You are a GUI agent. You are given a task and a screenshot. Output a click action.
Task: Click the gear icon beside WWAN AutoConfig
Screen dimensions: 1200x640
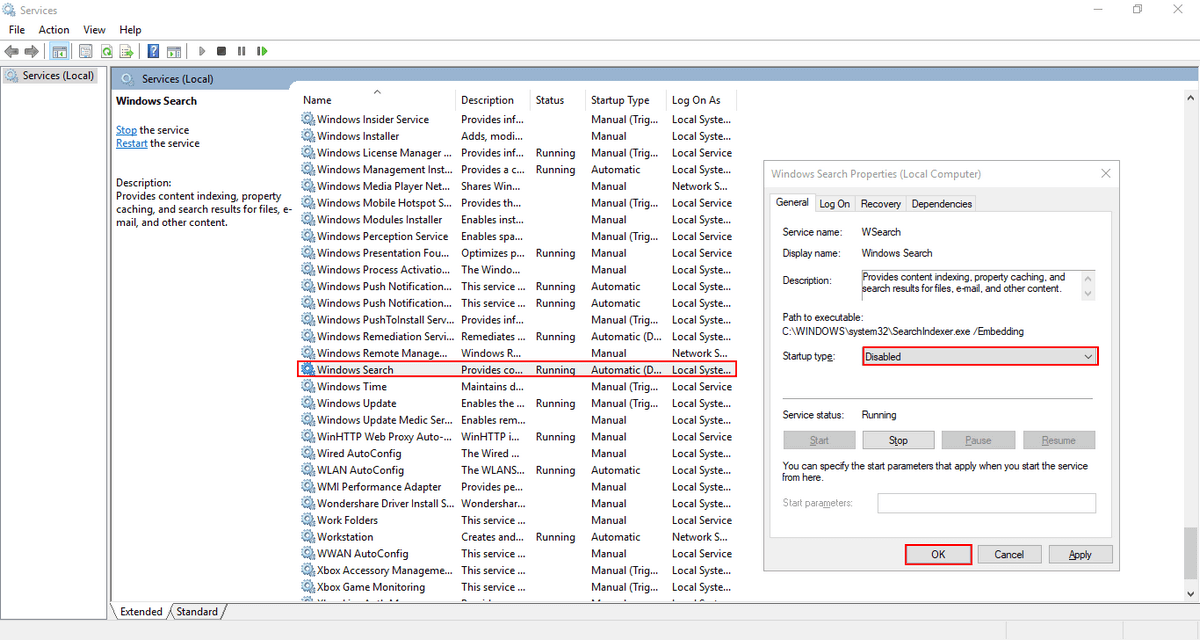pos(308,553)
